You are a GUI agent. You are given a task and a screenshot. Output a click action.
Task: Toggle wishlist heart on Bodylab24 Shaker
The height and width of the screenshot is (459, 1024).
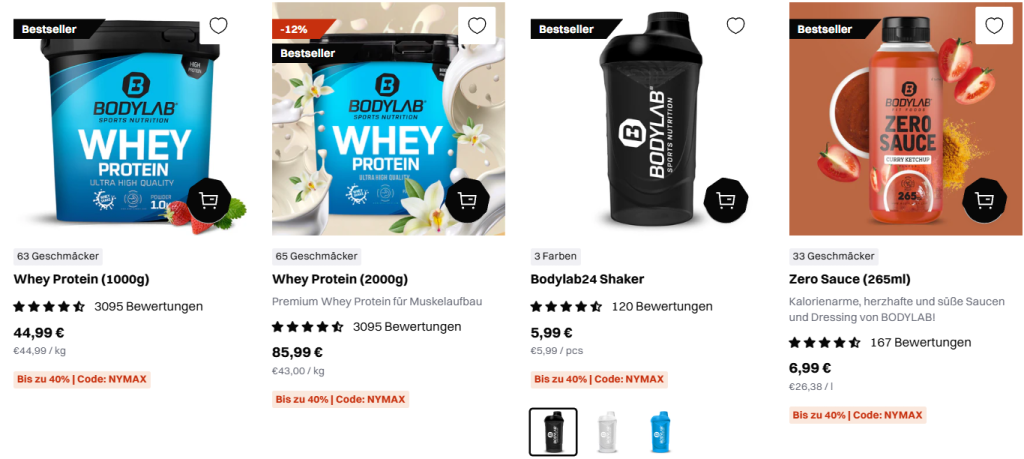pos(735,26)
